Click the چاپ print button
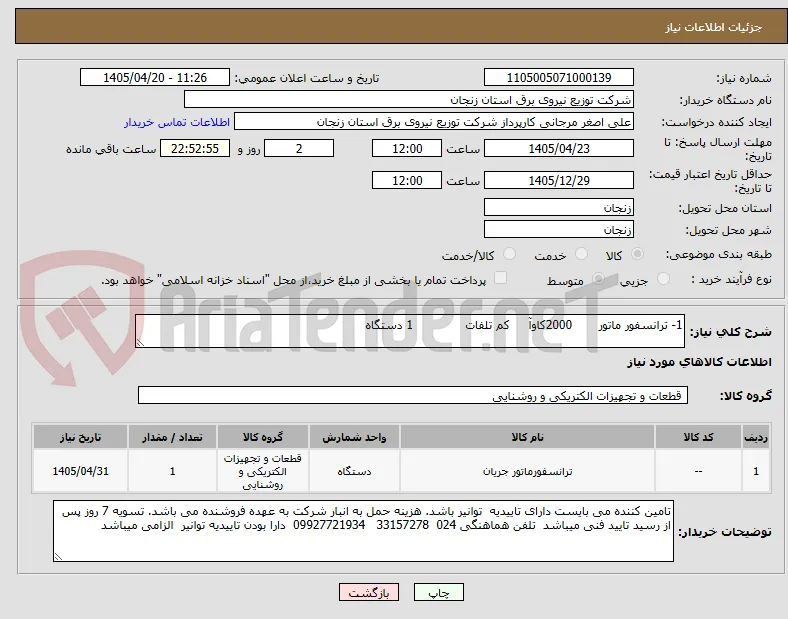This screenshot has width=788, height=619. pyautogui.click(x=439, y=592)
